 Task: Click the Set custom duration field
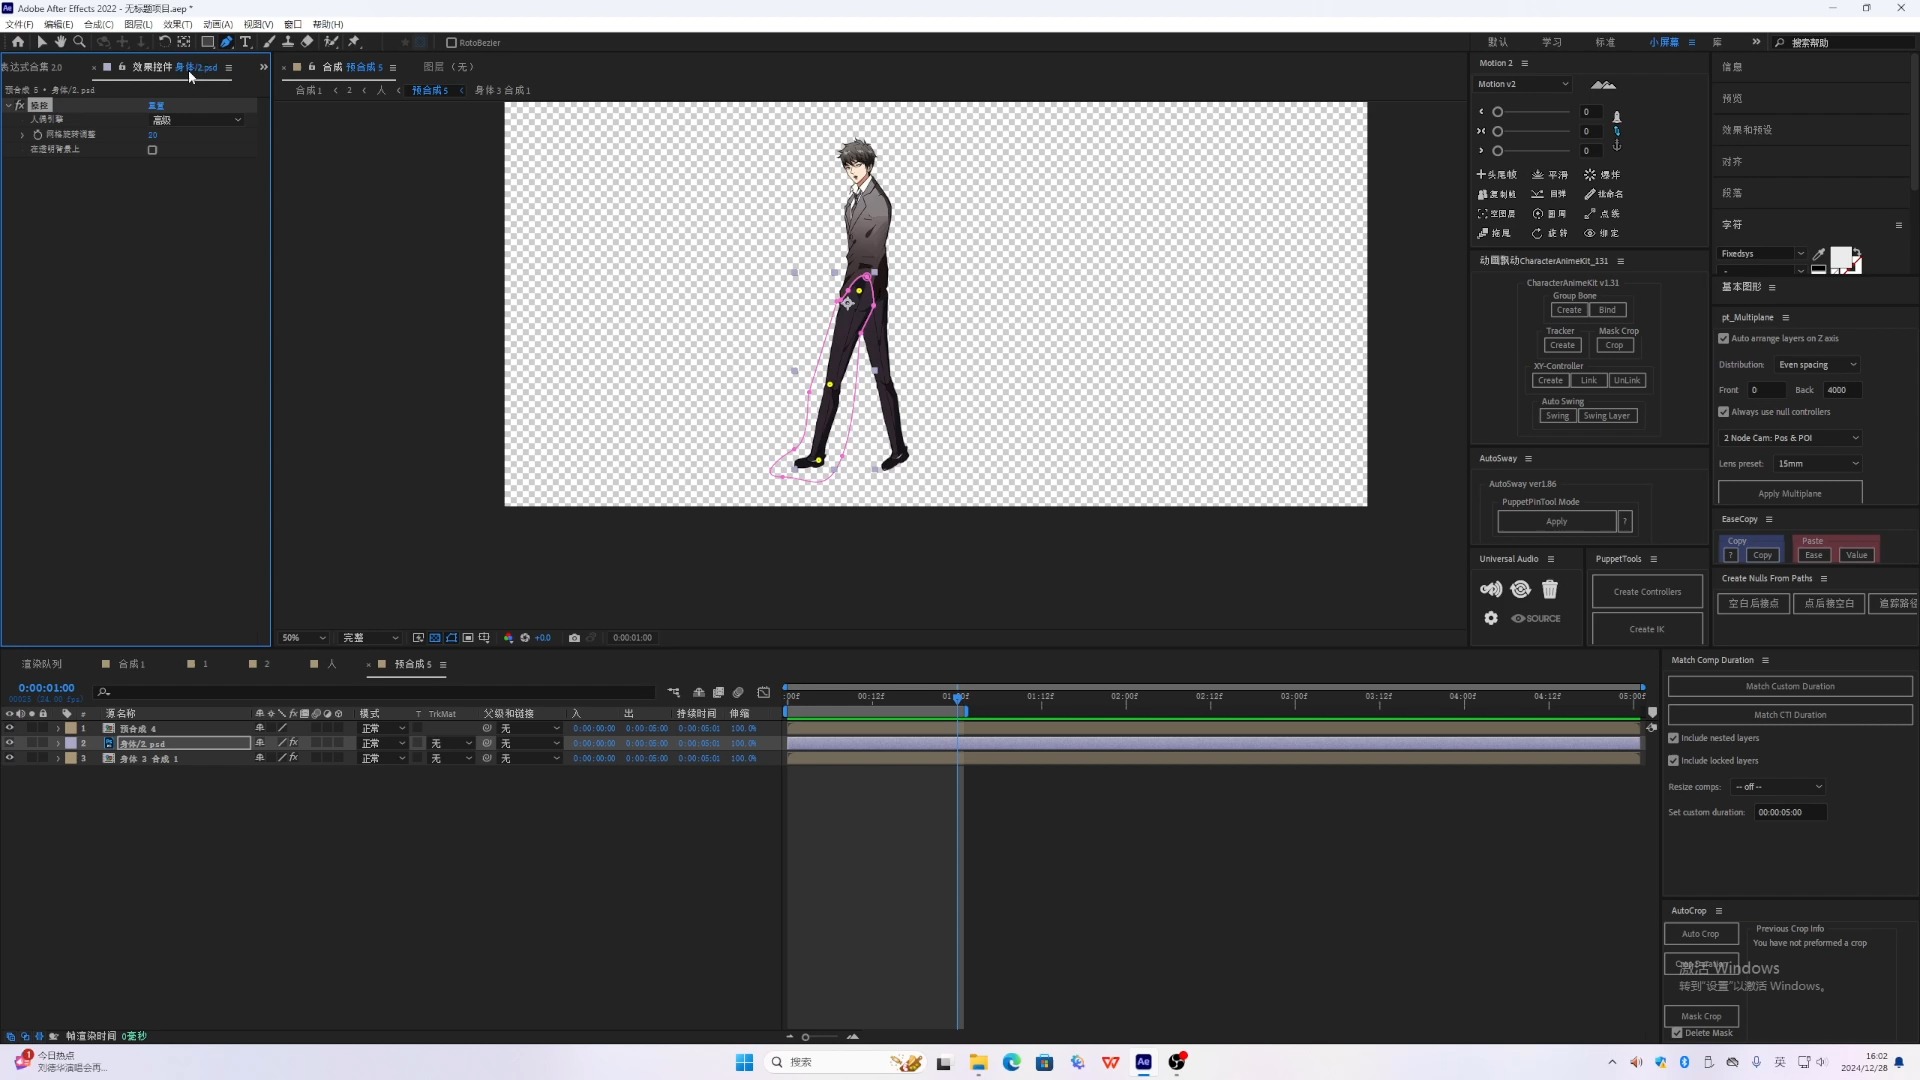point(1789,813)
